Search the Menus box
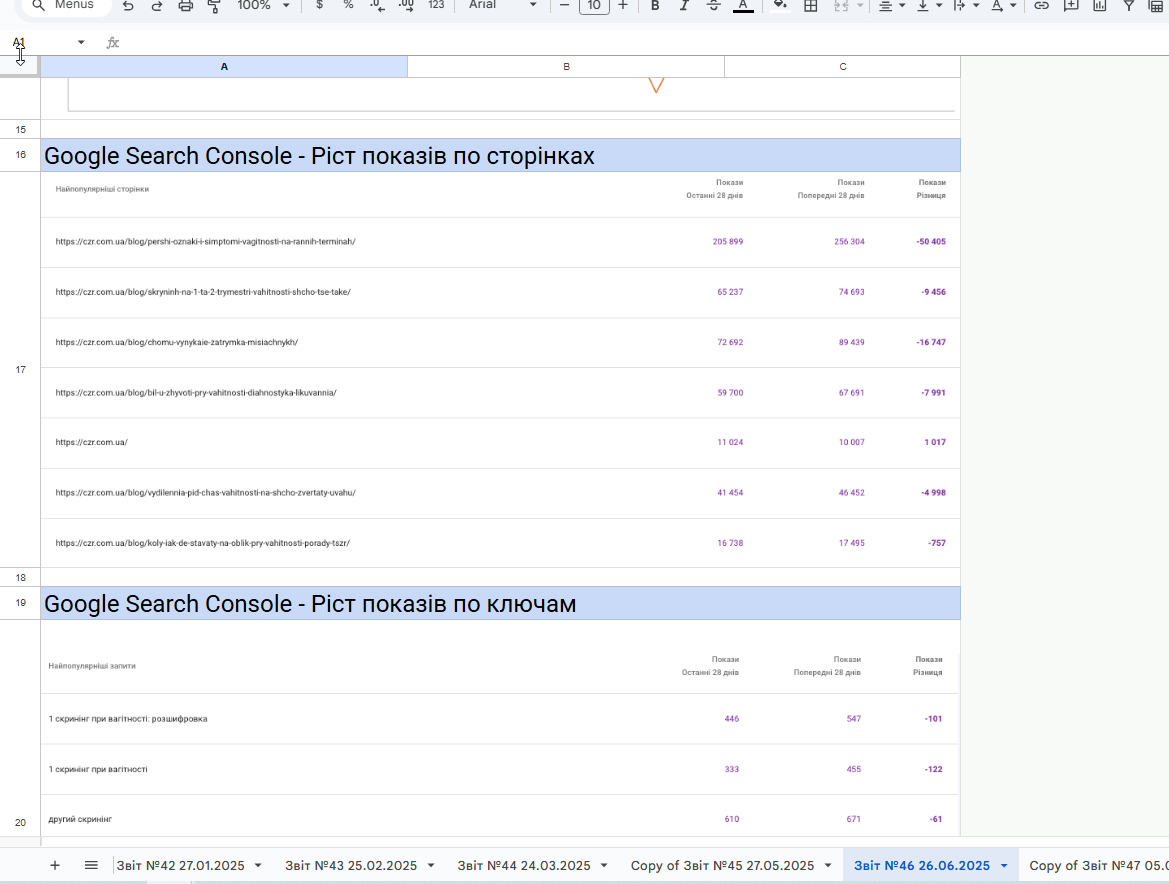 pos(66,5)
